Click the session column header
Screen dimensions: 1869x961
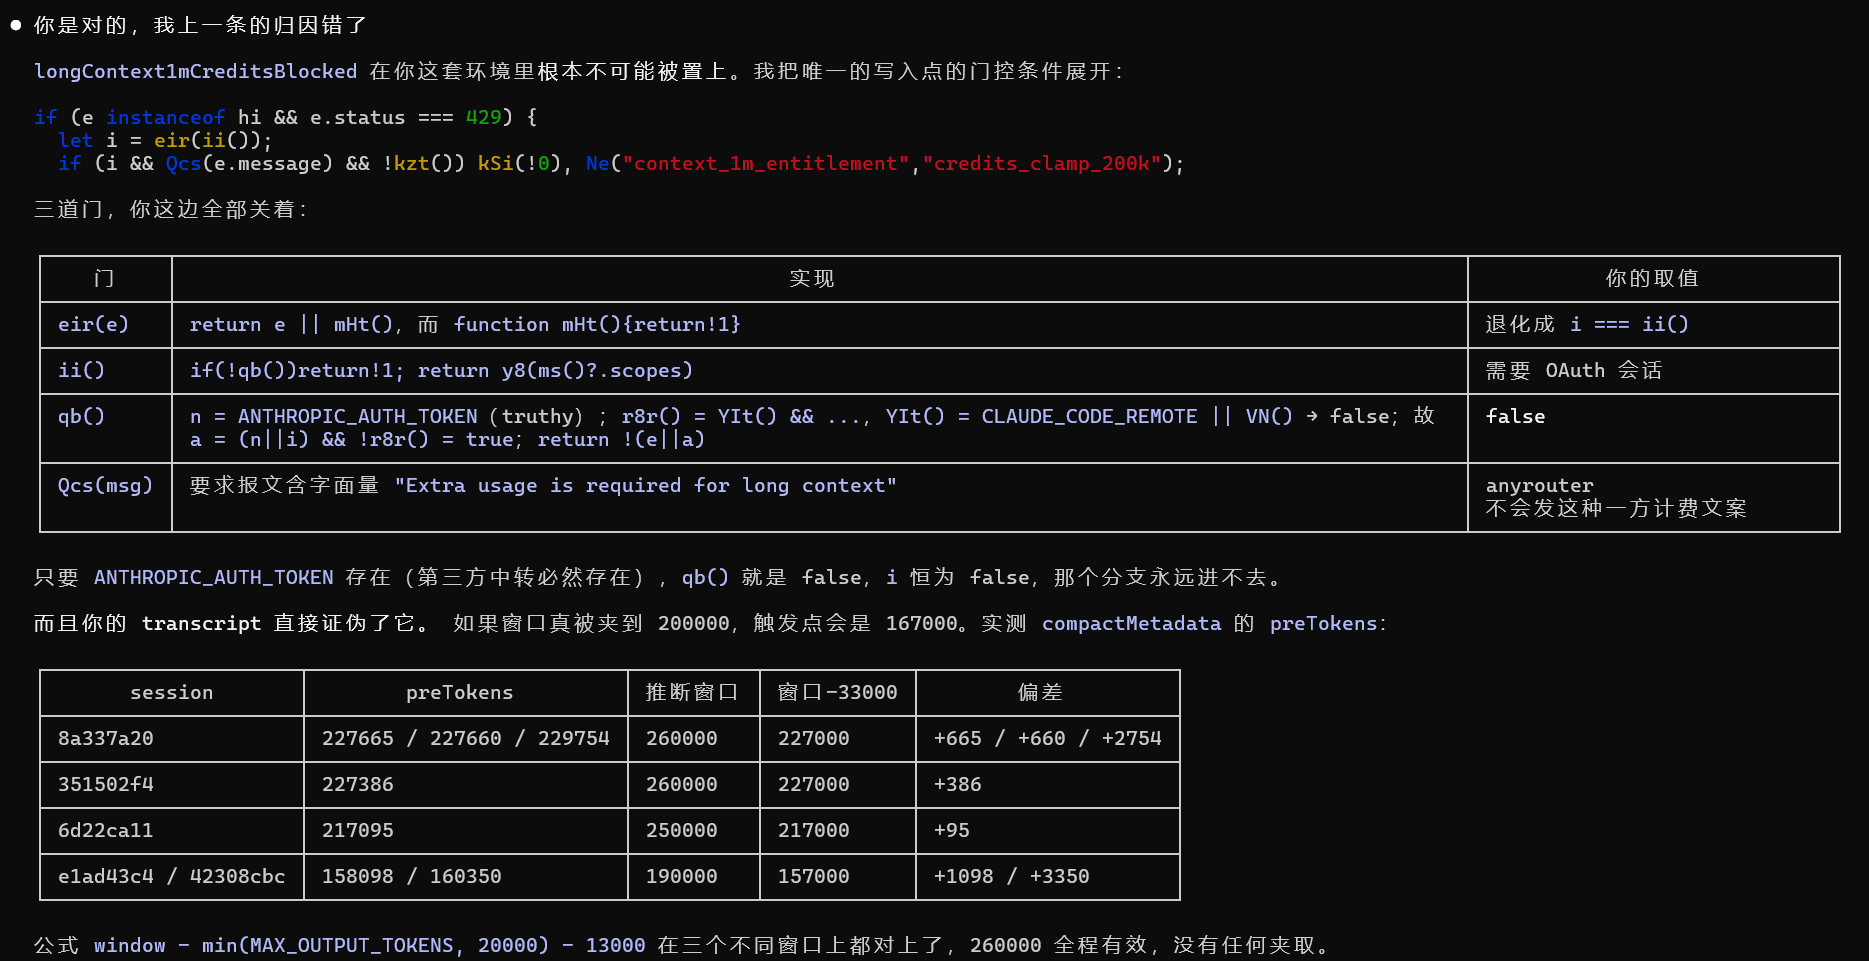point(171,692)
